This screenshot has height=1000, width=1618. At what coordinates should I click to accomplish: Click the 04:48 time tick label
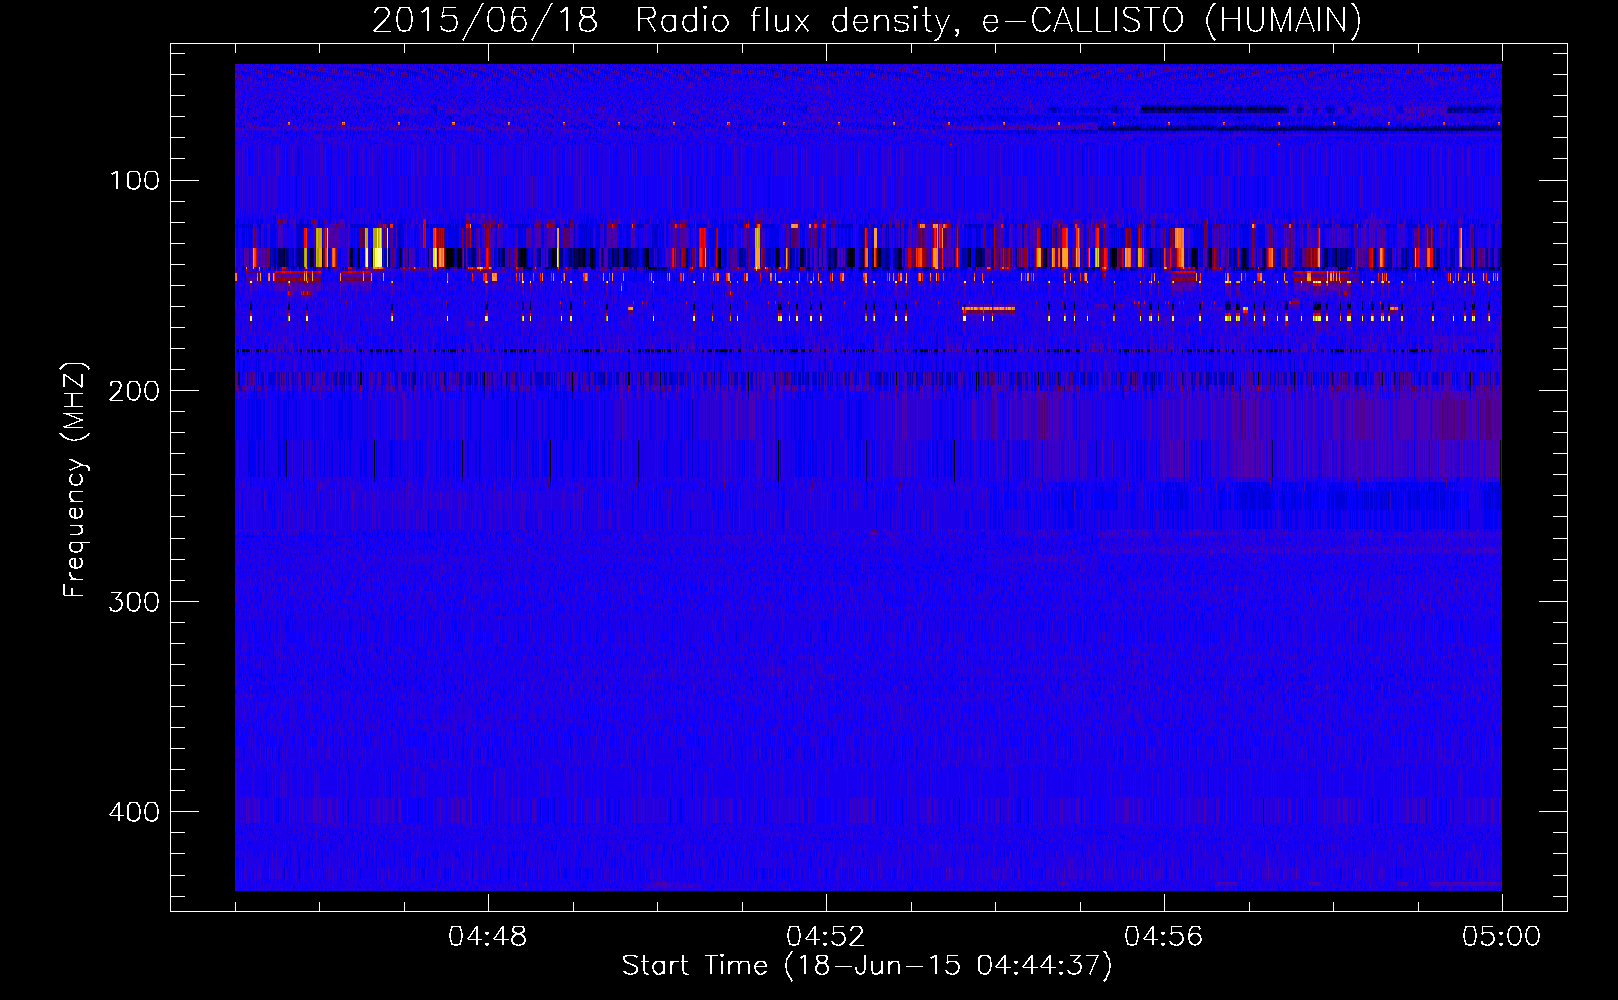click(488, 937)
